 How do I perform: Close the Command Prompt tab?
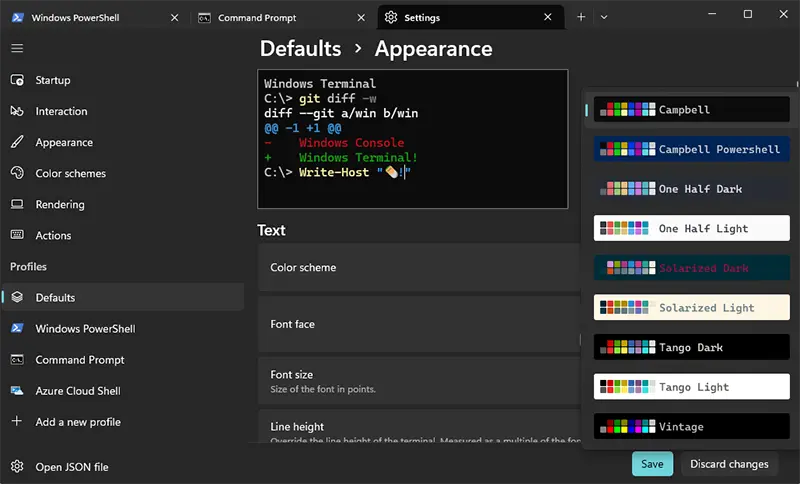click(x=361, y=17)
